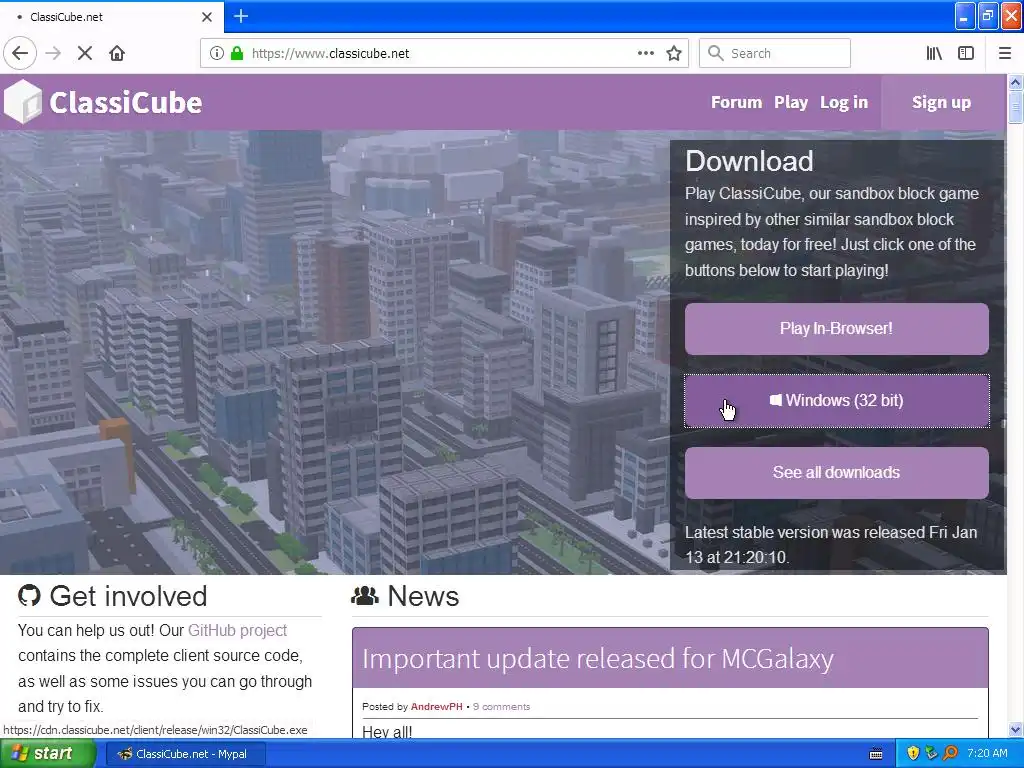This screenshot has height=768, width=1024.
Task: Stop loading the page
Action: (85, 54)
